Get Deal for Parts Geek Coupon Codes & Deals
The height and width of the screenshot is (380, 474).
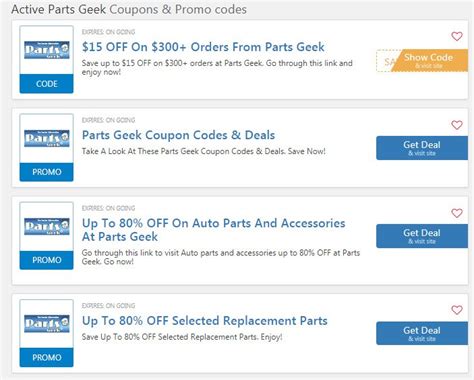coord(422,148)
